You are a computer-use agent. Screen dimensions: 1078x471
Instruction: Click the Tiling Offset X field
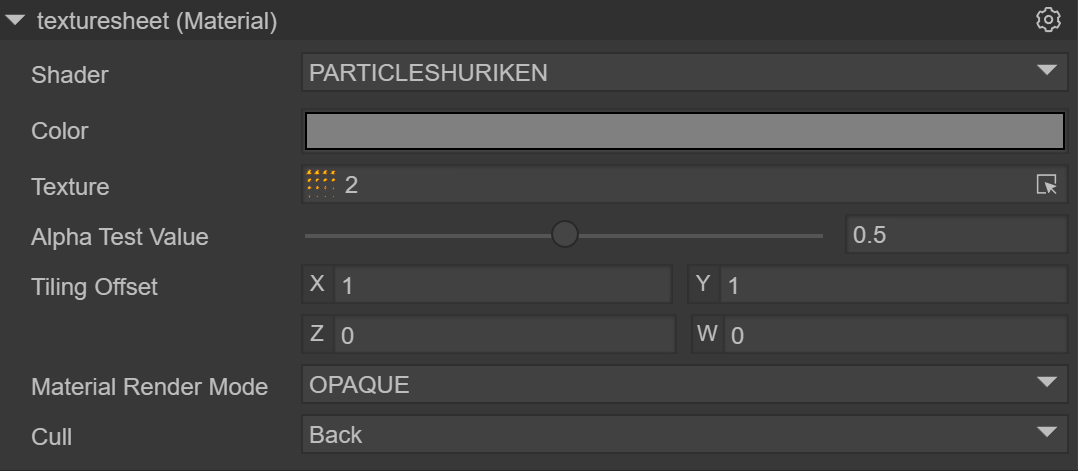[x=502, y=285]
